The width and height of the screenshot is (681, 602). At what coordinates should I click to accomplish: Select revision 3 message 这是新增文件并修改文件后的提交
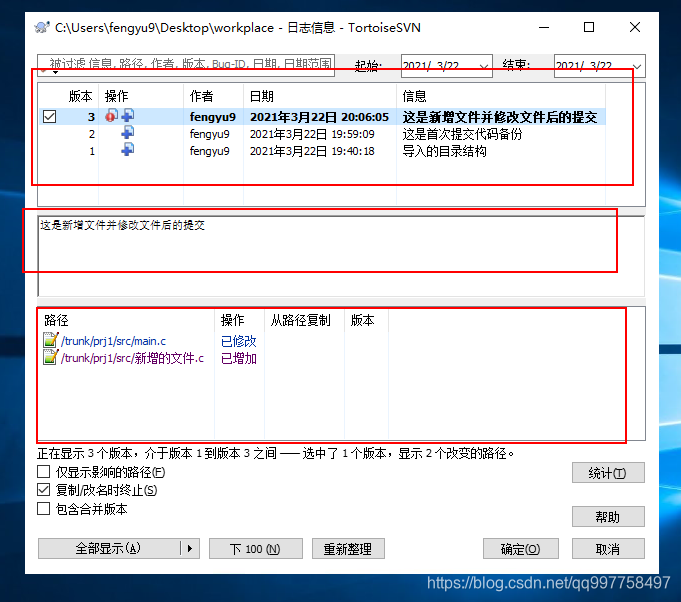[x=500, y=117]
